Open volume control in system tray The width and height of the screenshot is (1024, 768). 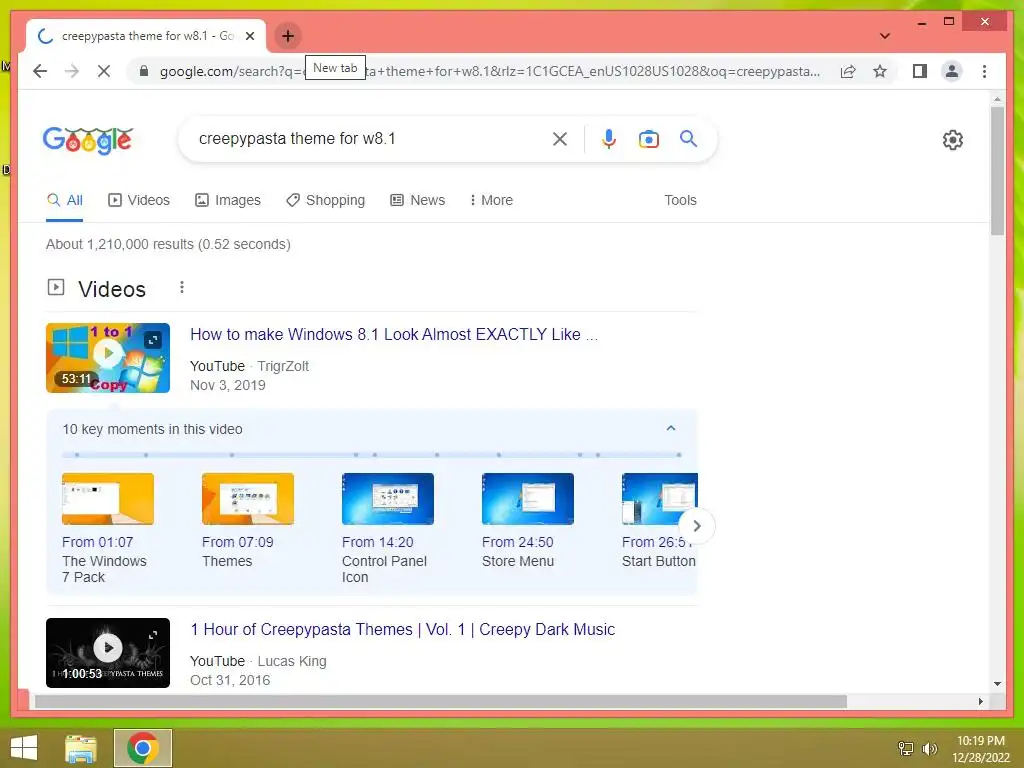(929, 748)
